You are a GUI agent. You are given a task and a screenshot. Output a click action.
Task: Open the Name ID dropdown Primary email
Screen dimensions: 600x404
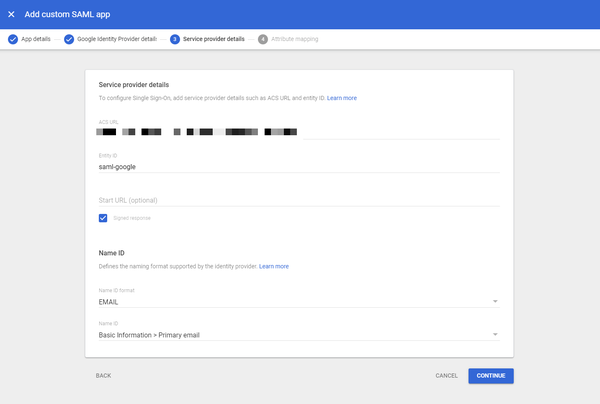coord(299,335)
